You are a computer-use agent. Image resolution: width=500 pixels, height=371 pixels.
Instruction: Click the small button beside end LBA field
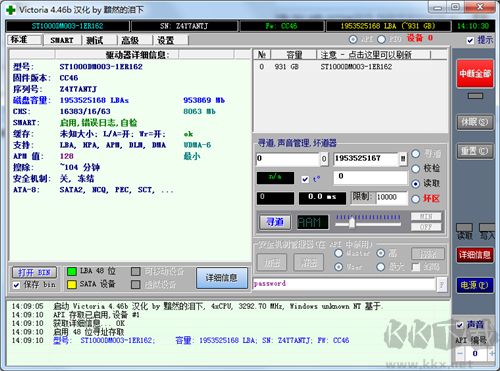403,159
